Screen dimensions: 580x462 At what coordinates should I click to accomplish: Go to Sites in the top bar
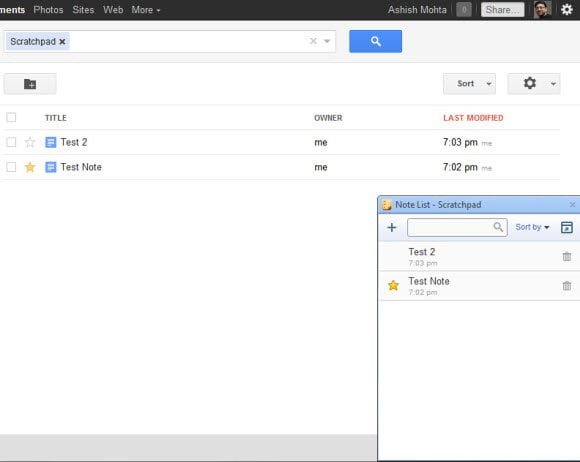(x=83, y=10)
